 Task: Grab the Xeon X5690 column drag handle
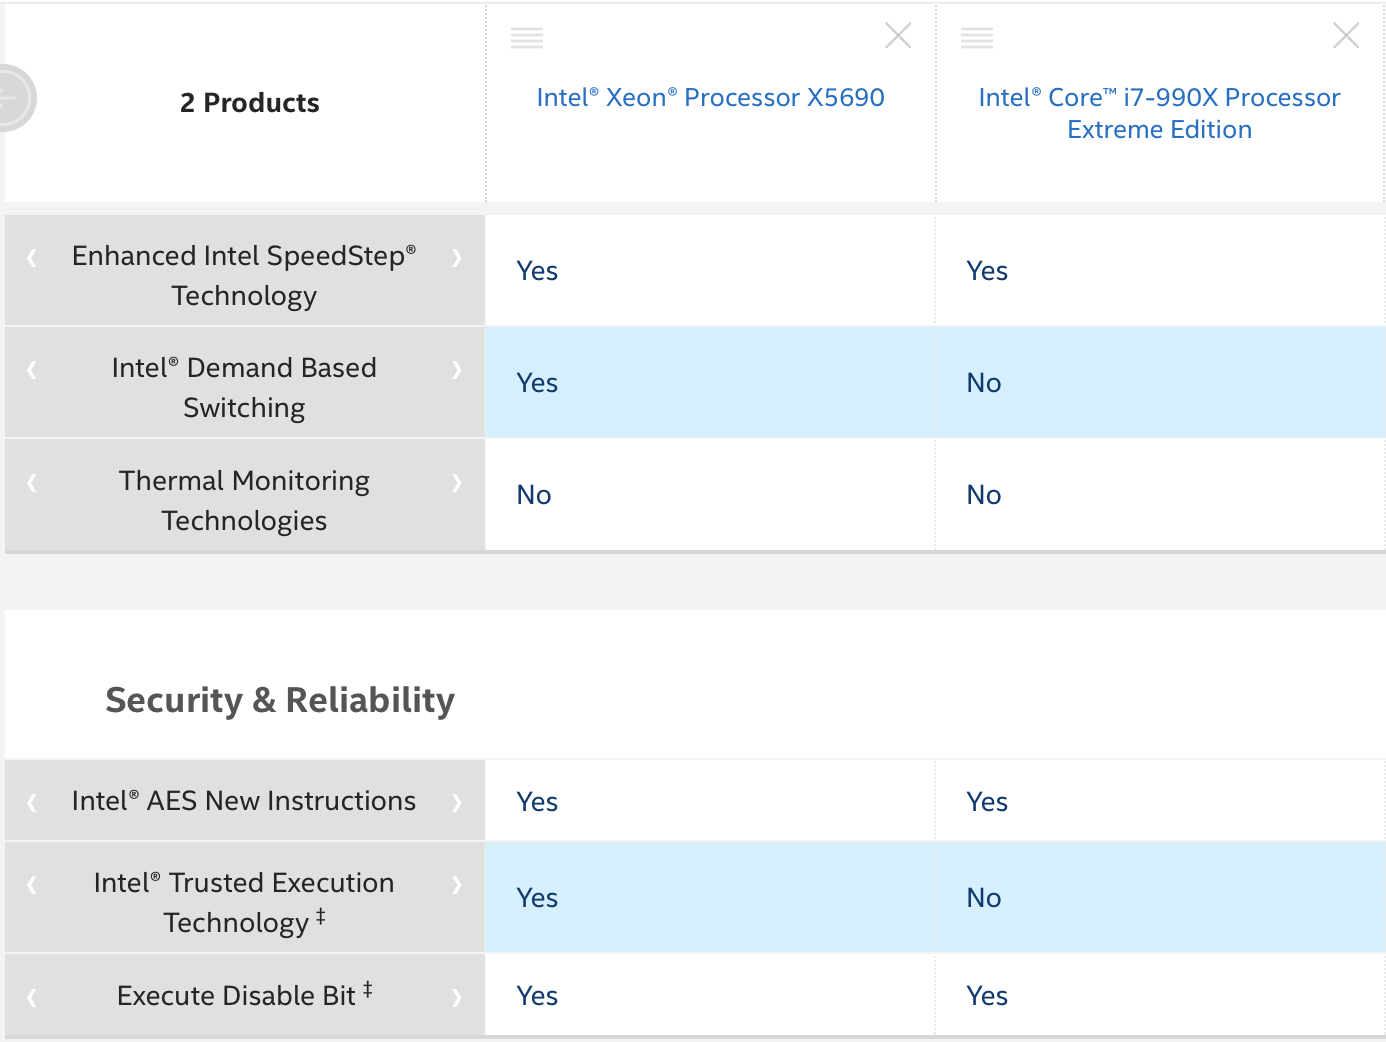click(x=527, y=38)
